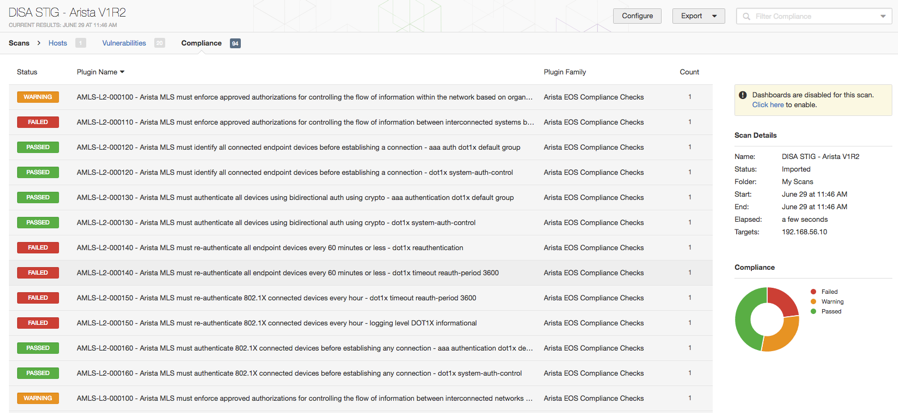The width and height of the screenshot is (898, 413).
Task: Click the red Failed segment of the donut chart
Action: 784,300
